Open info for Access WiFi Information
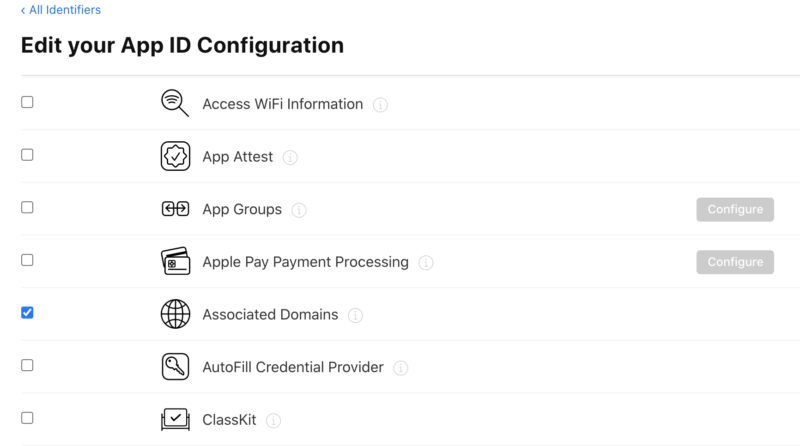This screenshot has height=446, width=800. (380, 104)
